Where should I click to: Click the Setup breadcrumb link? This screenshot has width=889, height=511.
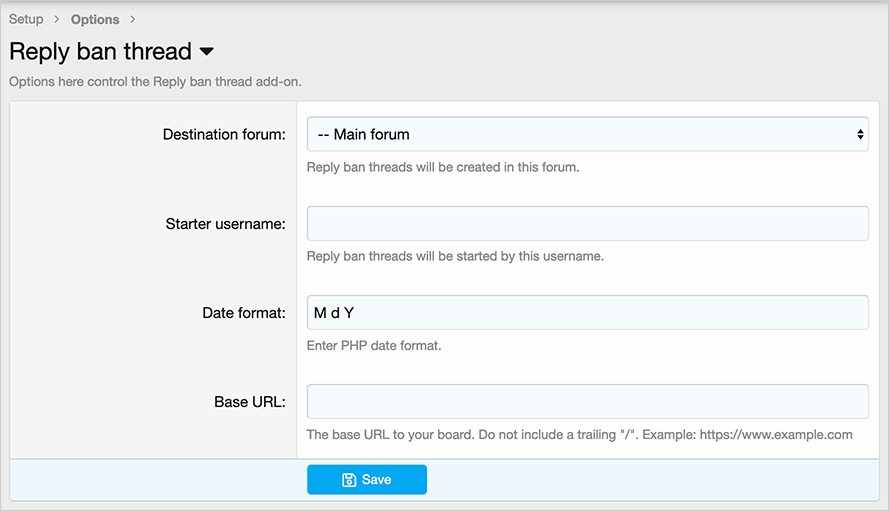(x=26, y=19)
